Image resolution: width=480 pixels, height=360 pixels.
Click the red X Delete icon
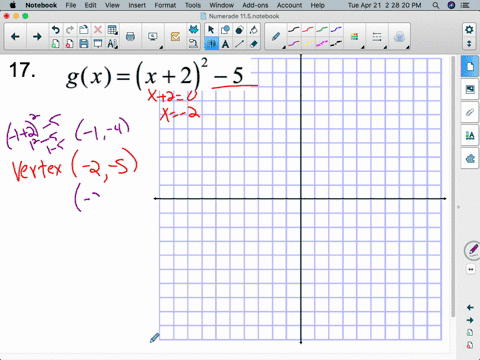point(98,30)
